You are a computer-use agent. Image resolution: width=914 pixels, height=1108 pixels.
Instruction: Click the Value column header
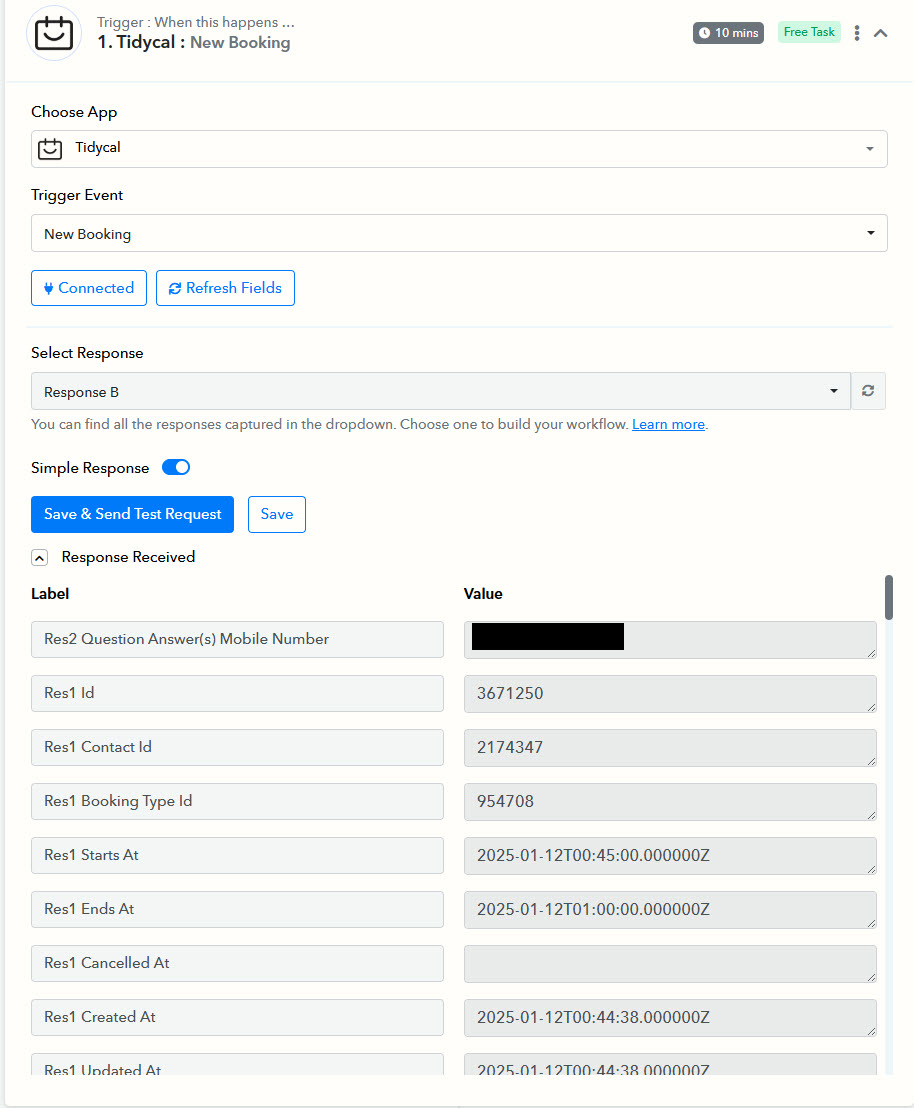tap(483, 594)
